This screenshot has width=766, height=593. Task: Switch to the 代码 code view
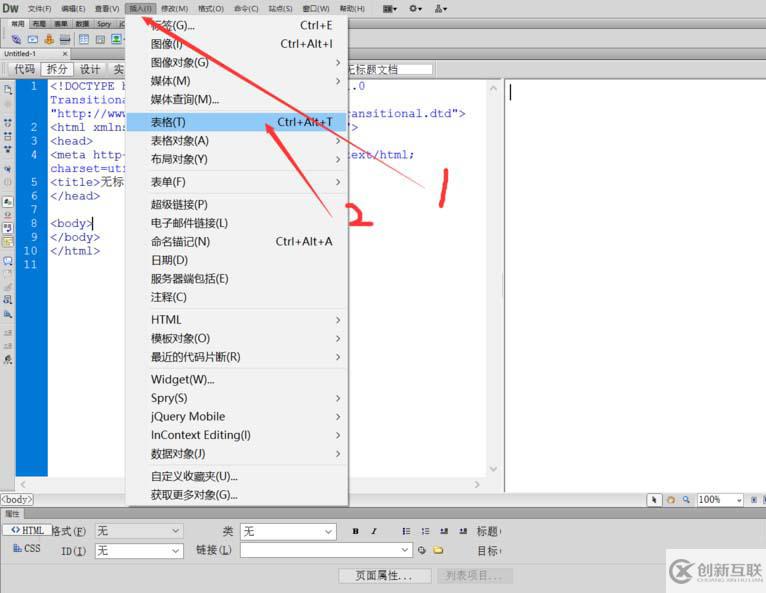(x=24, y=69)
